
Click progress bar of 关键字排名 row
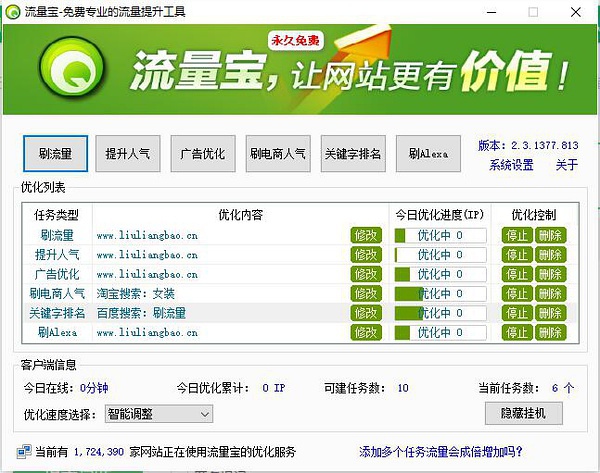click(440, 313)
